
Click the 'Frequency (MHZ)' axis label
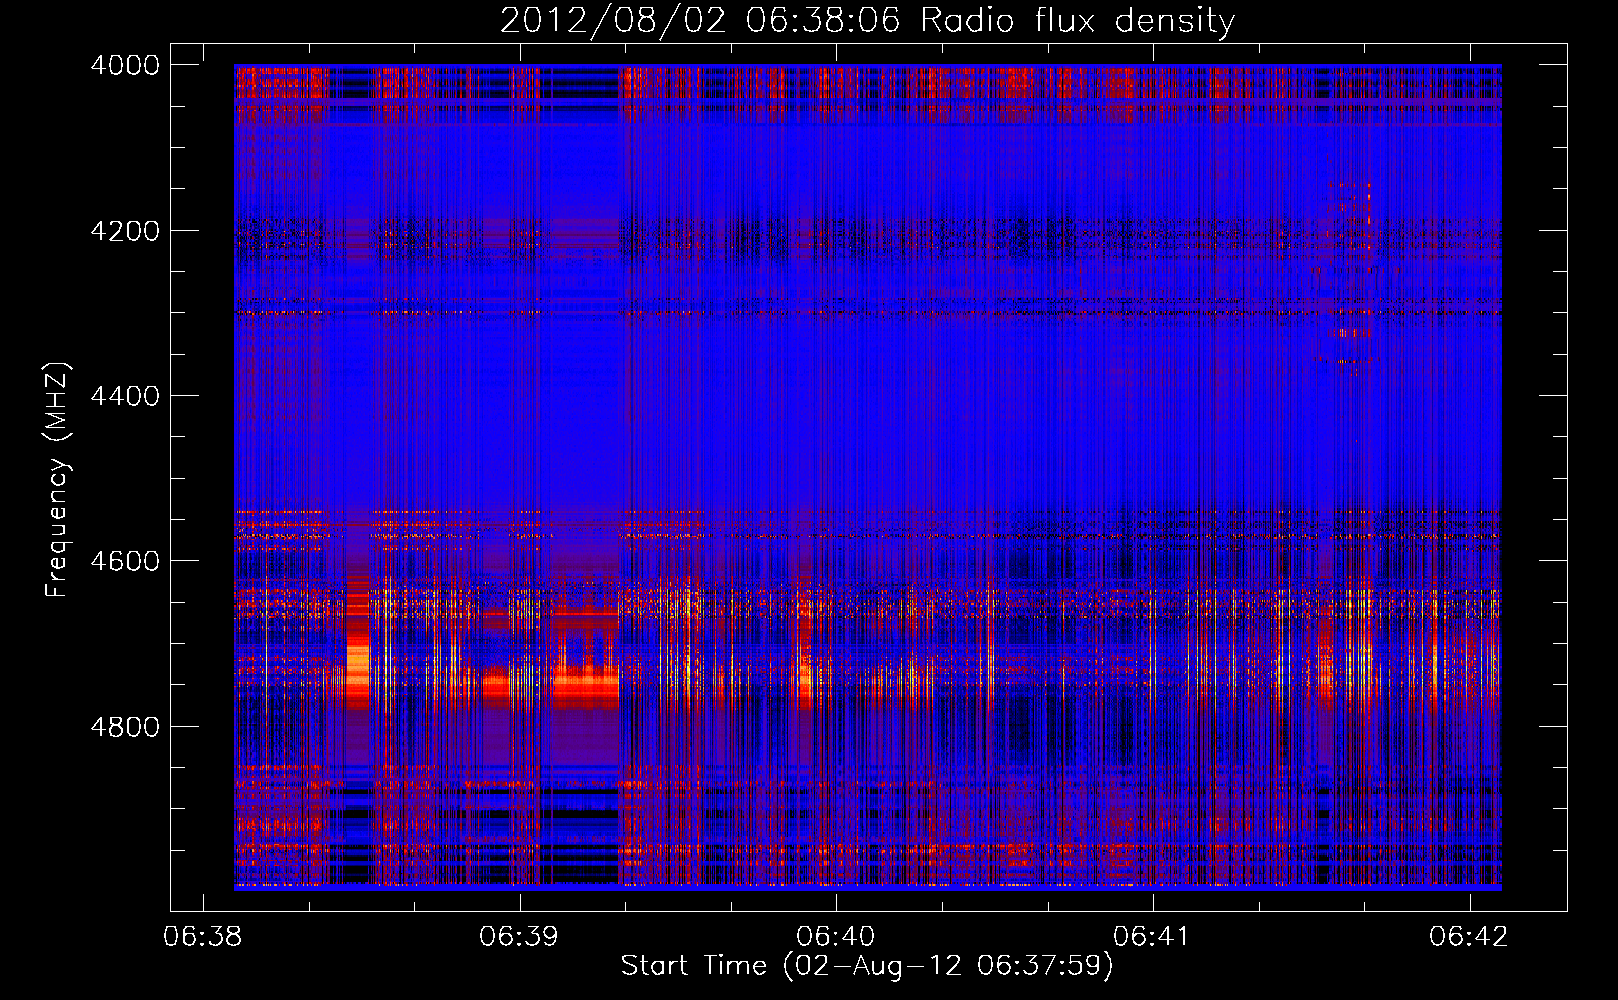pos(58,480)
